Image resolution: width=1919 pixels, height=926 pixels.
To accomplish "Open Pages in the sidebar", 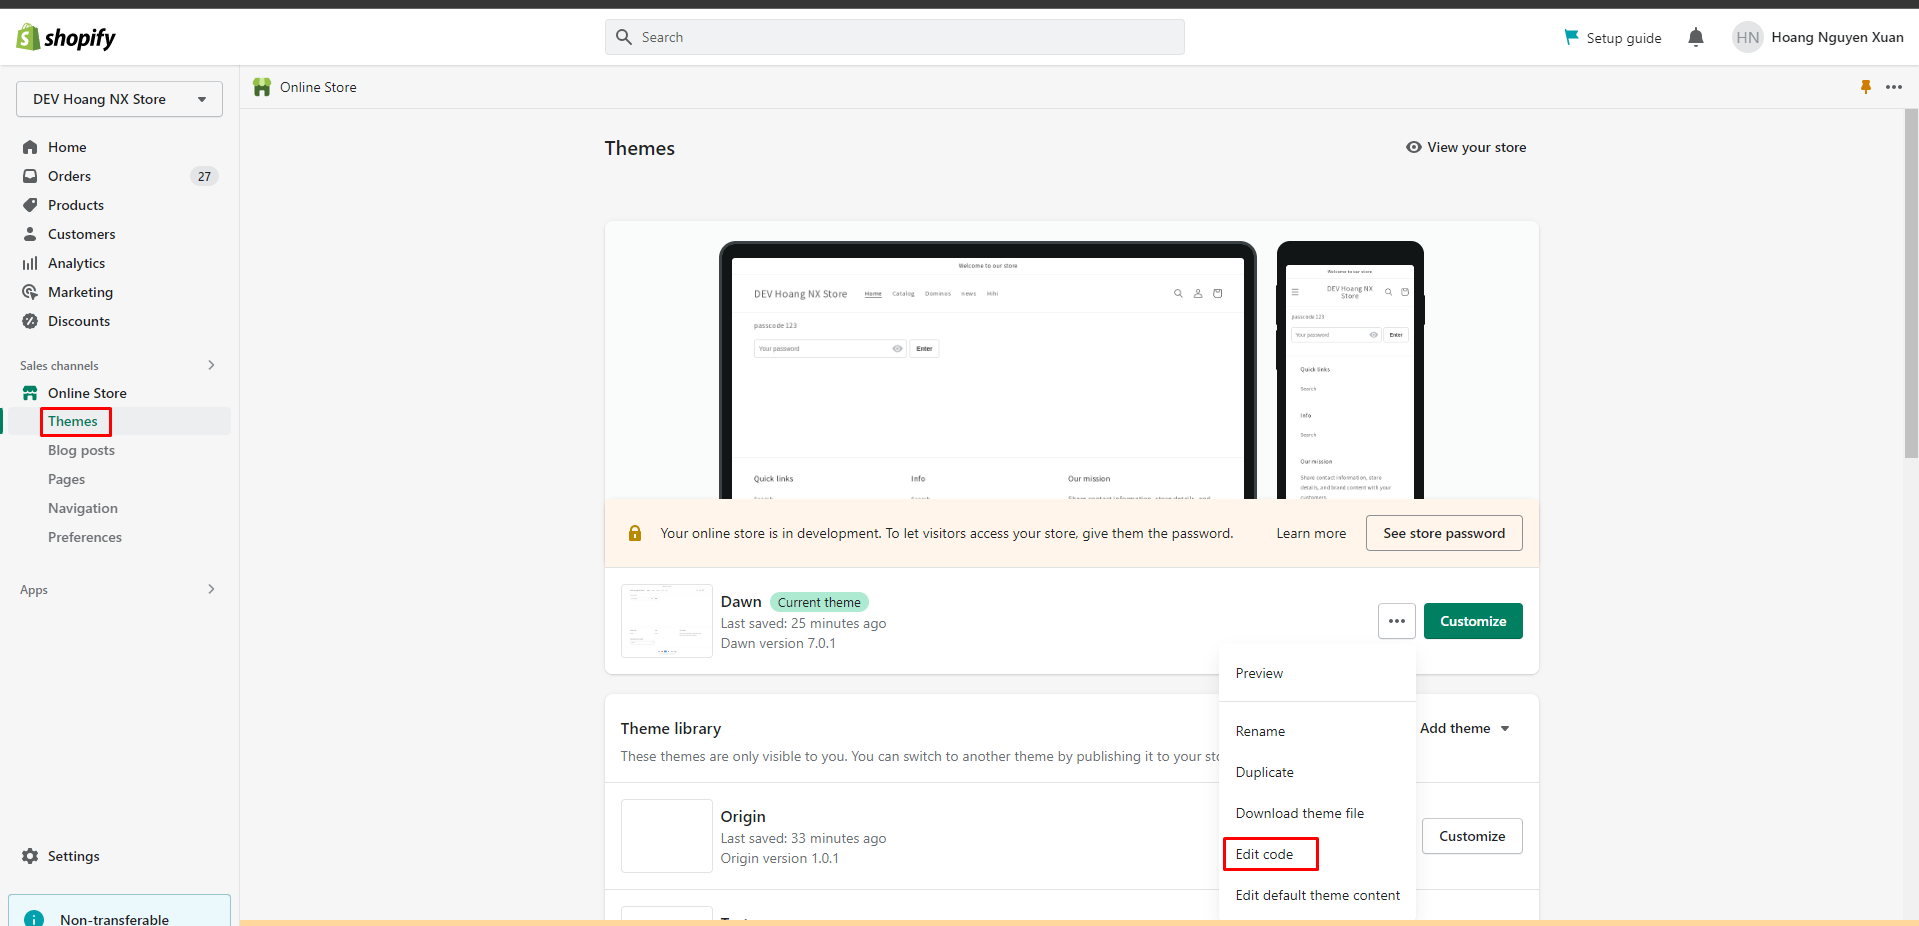I will click(66, 479).
